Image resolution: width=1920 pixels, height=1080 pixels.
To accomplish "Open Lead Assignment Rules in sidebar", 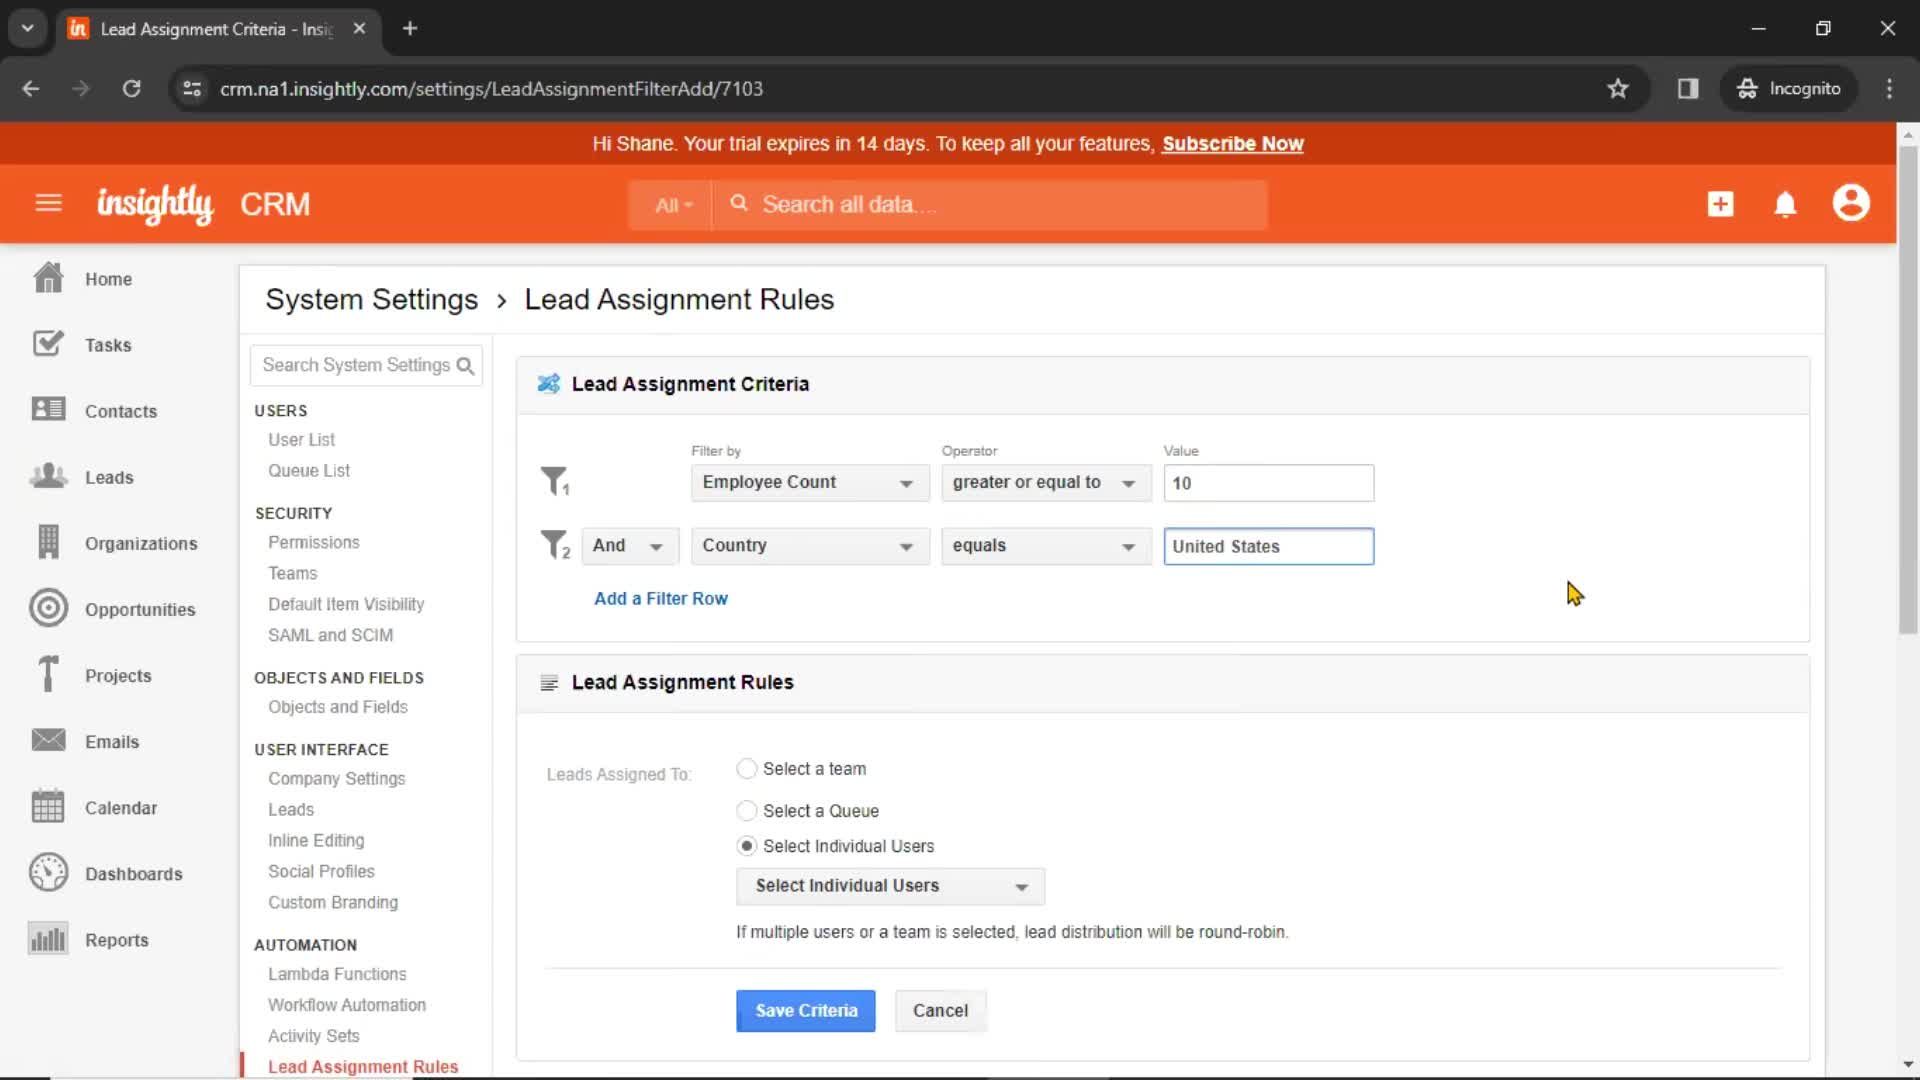I will click(x=362, y=1066).
